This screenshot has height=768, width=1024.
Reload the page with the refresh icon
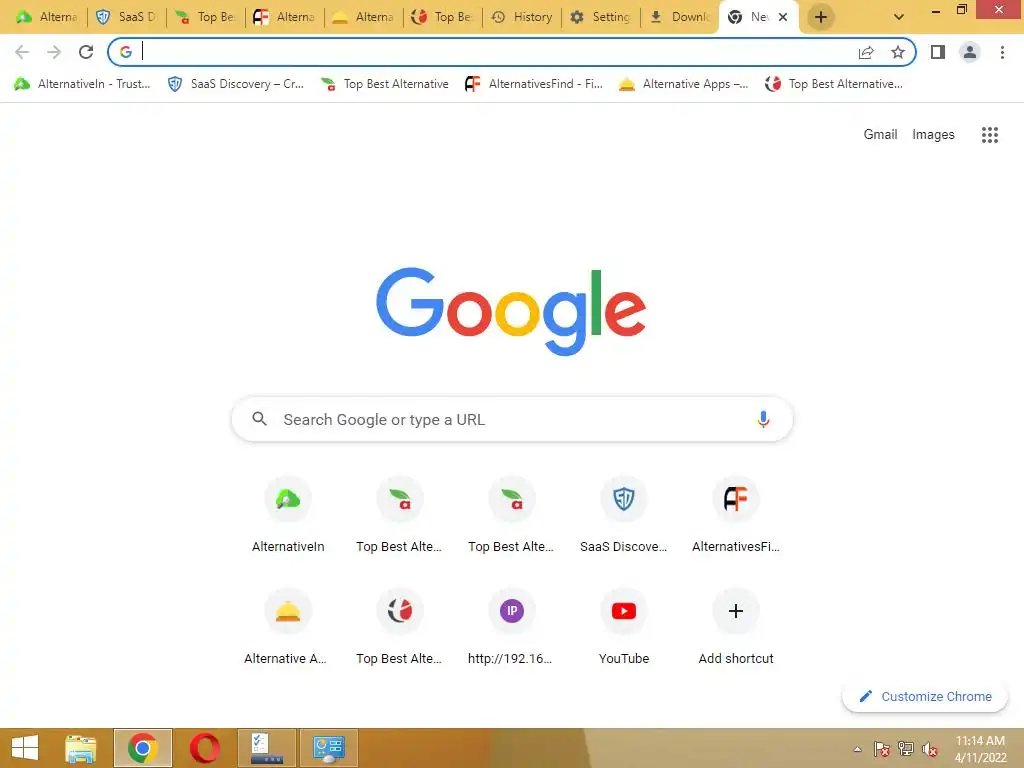tap(86, 52)
